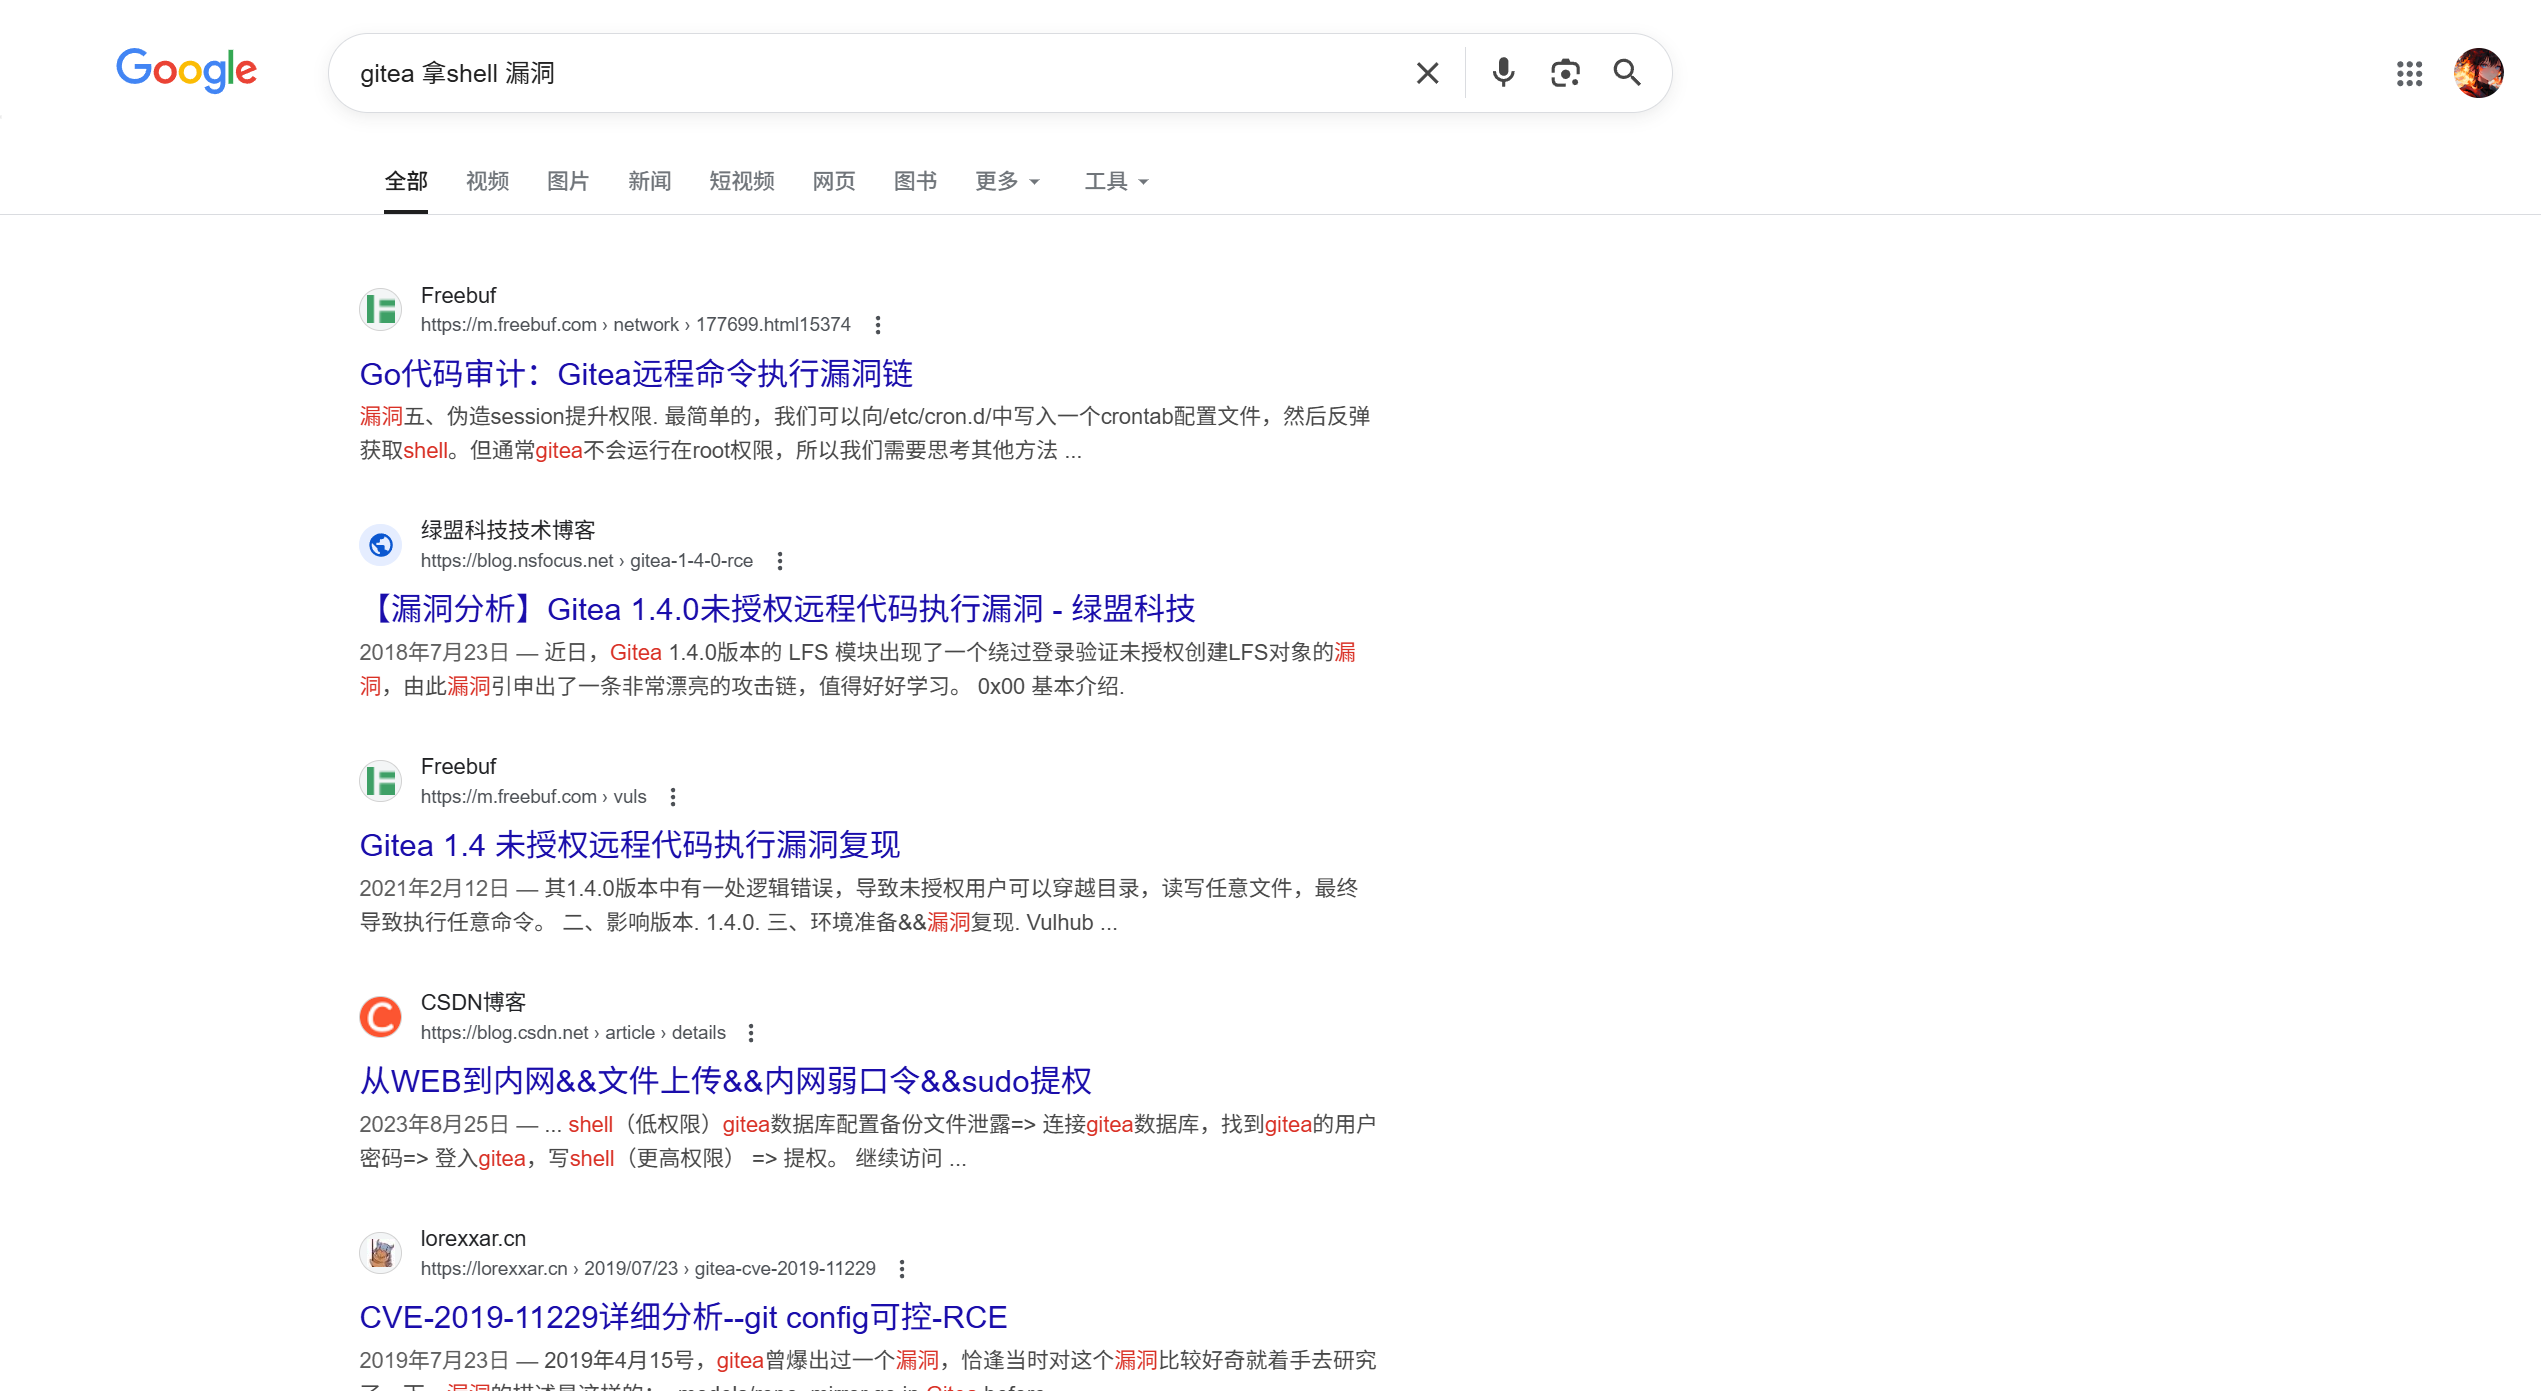Open the three-dot menu next to the Freebuf result
Image resolution: width=2541 pixels, height=1391 pixels.
click(879, 324)
